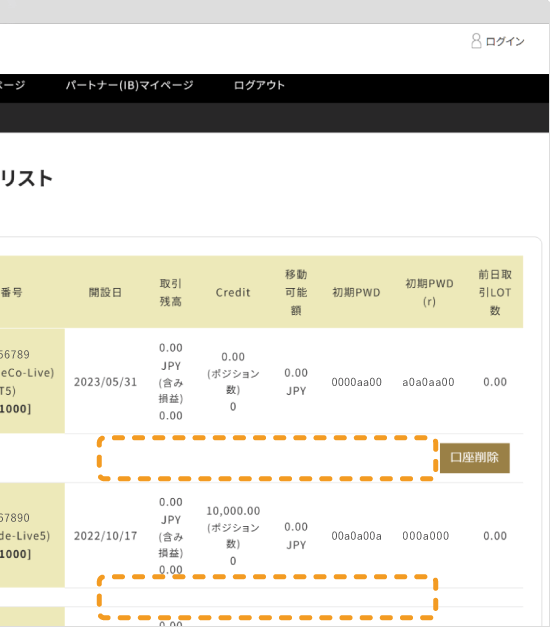Viewport: 550px width, 627px height.
Task: Select initial password 00a0a00a
Action: click(356, 536)
